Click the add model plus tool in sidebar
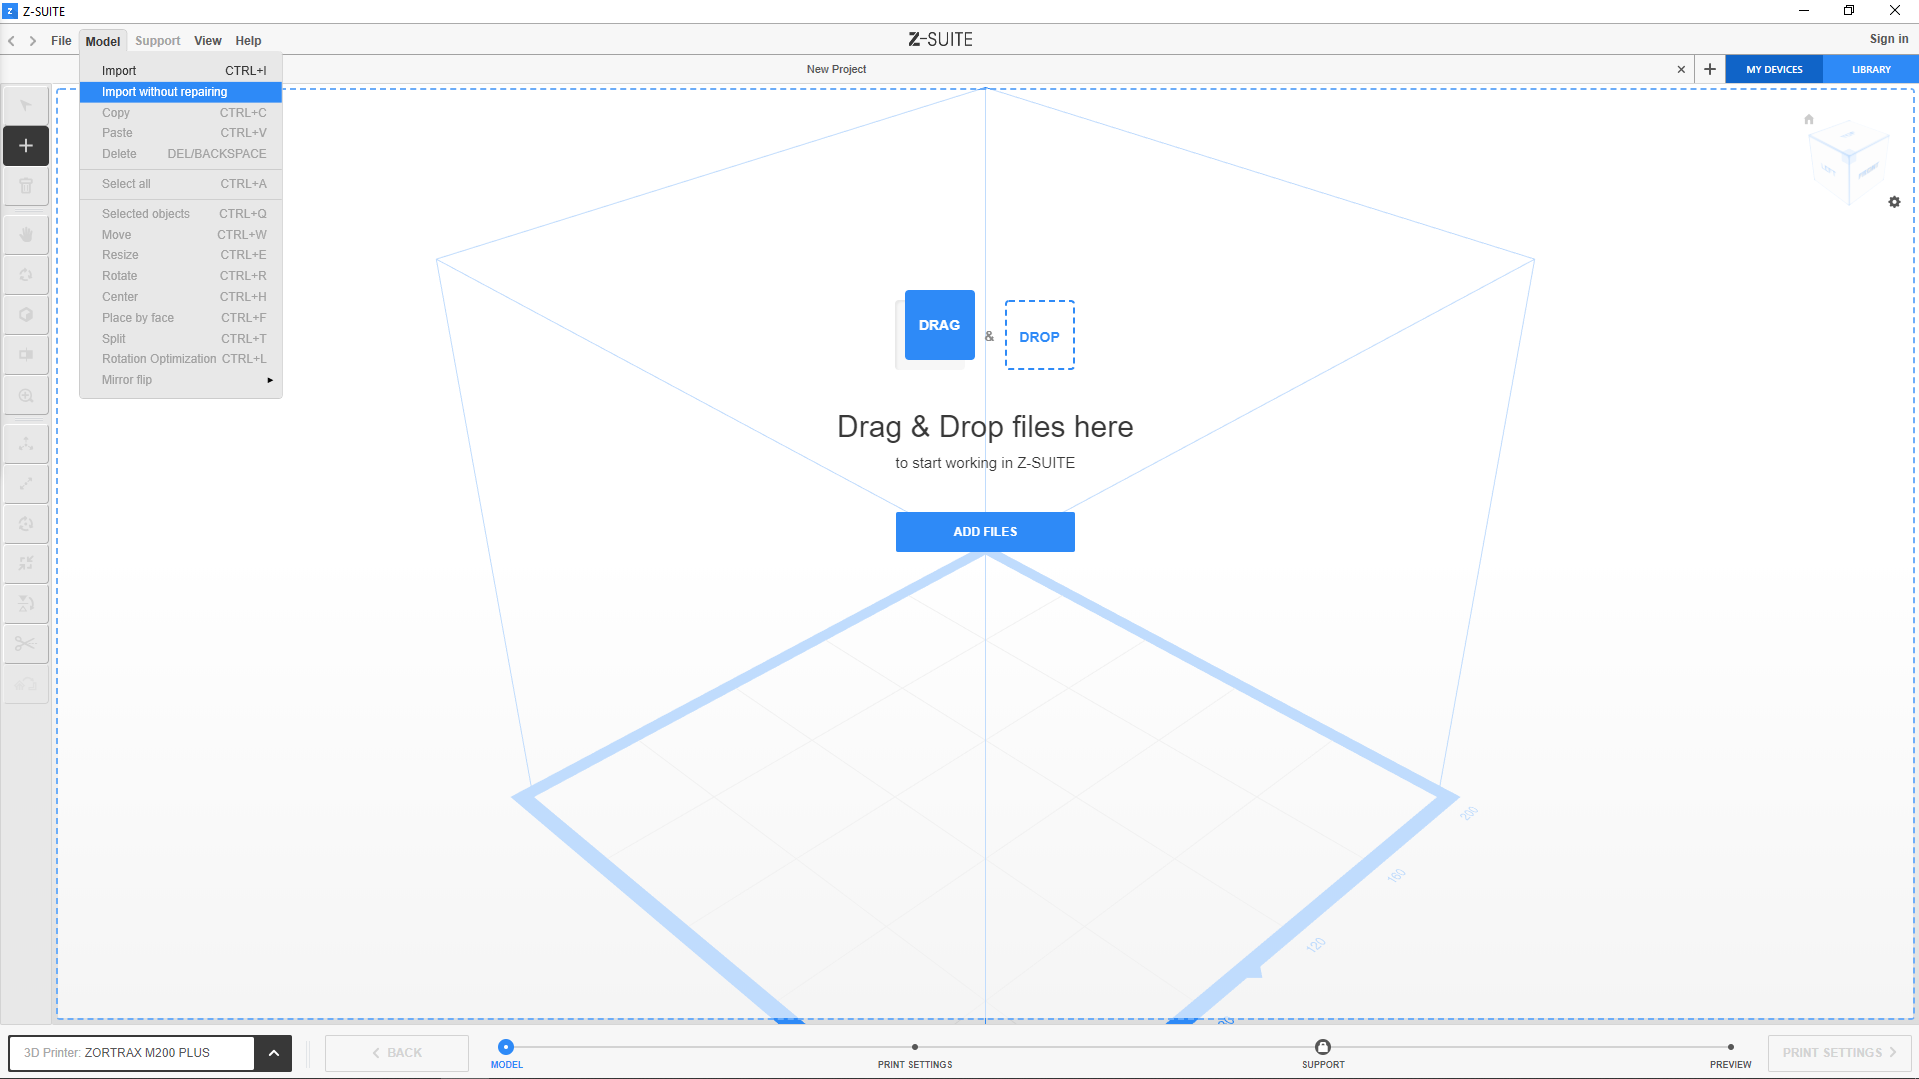 [x=26, y=146]
